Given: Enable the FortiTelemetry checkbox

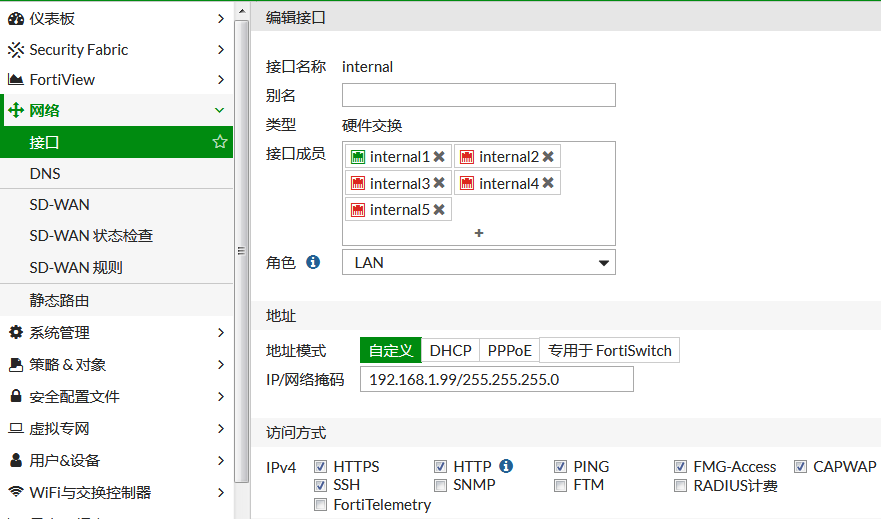Looking at the screenshot, I should pyautogui.click(x=320, y=504).
